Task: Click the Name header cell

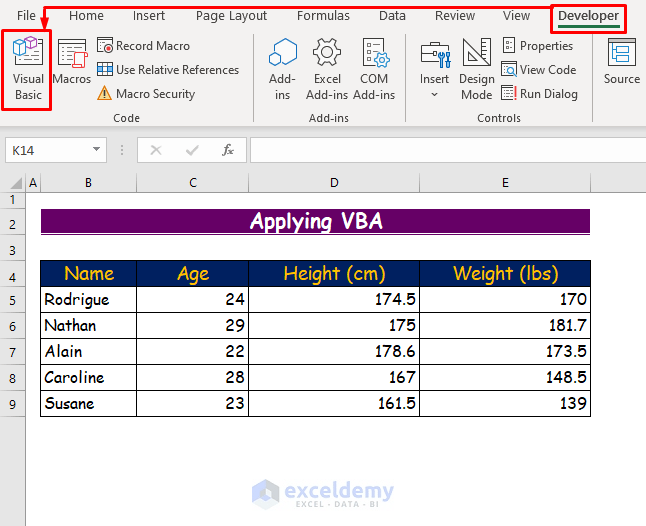Action: tap(89, 274)
